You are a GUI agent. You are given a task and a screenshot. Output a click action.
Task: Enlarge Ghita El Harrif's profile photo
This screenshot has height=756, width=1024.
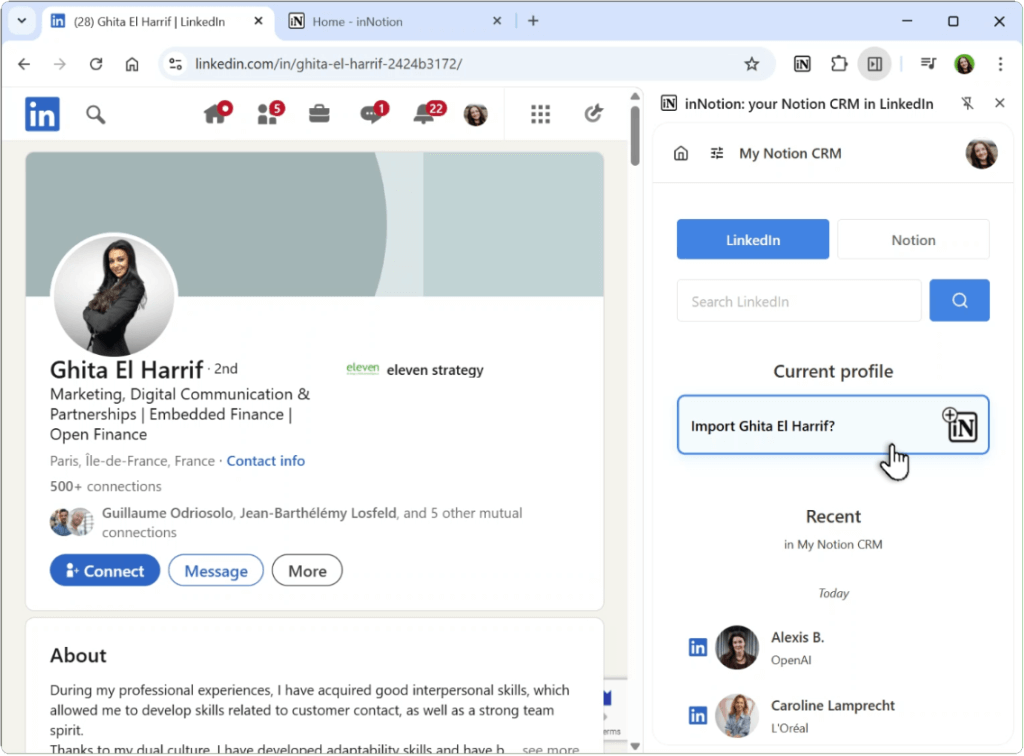[x=114, y=295]
